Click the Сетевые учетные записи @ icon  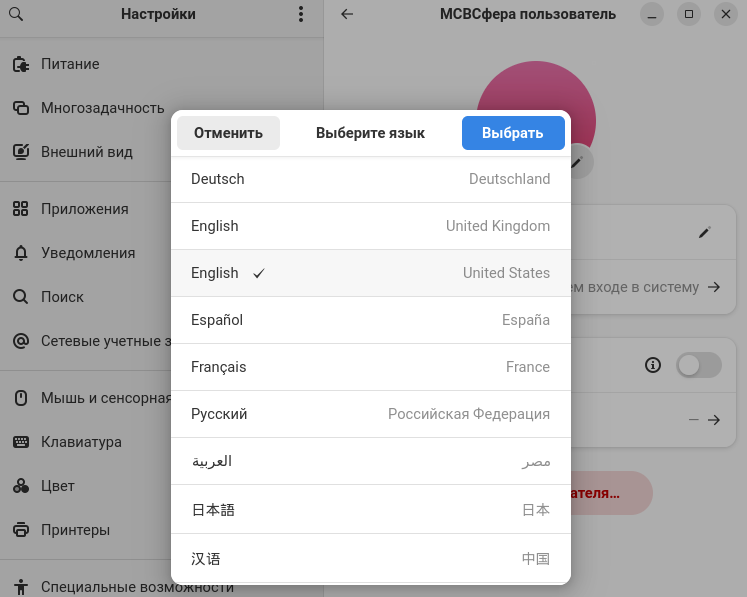pyautogui.click(x=20, y=341)
